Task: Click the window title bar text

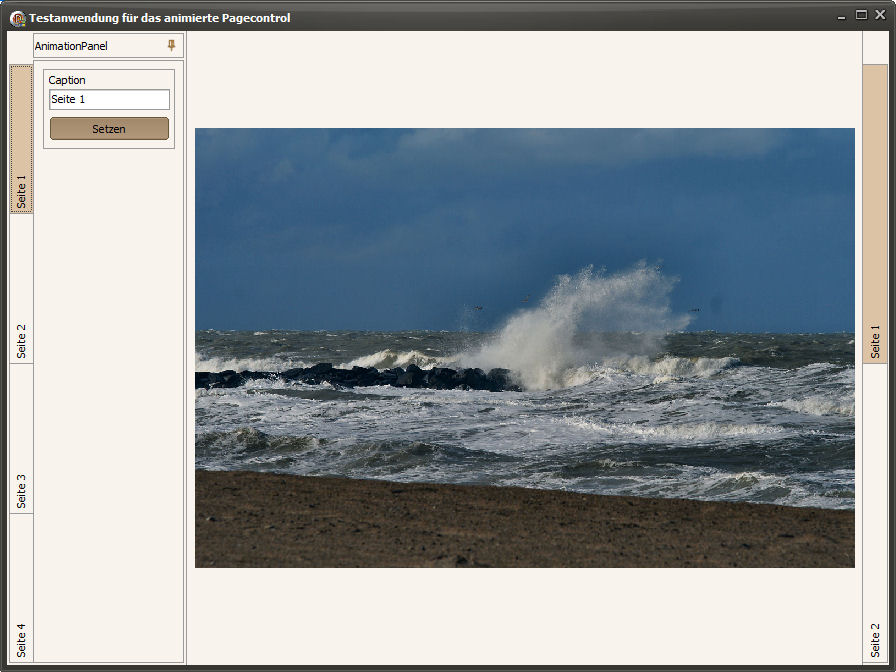Action: (160, 18)
